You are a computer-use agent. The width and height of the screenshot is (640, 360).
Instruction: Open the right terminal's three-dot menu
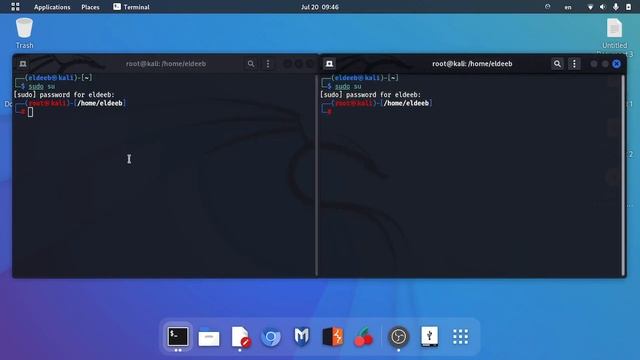(574, 64)
